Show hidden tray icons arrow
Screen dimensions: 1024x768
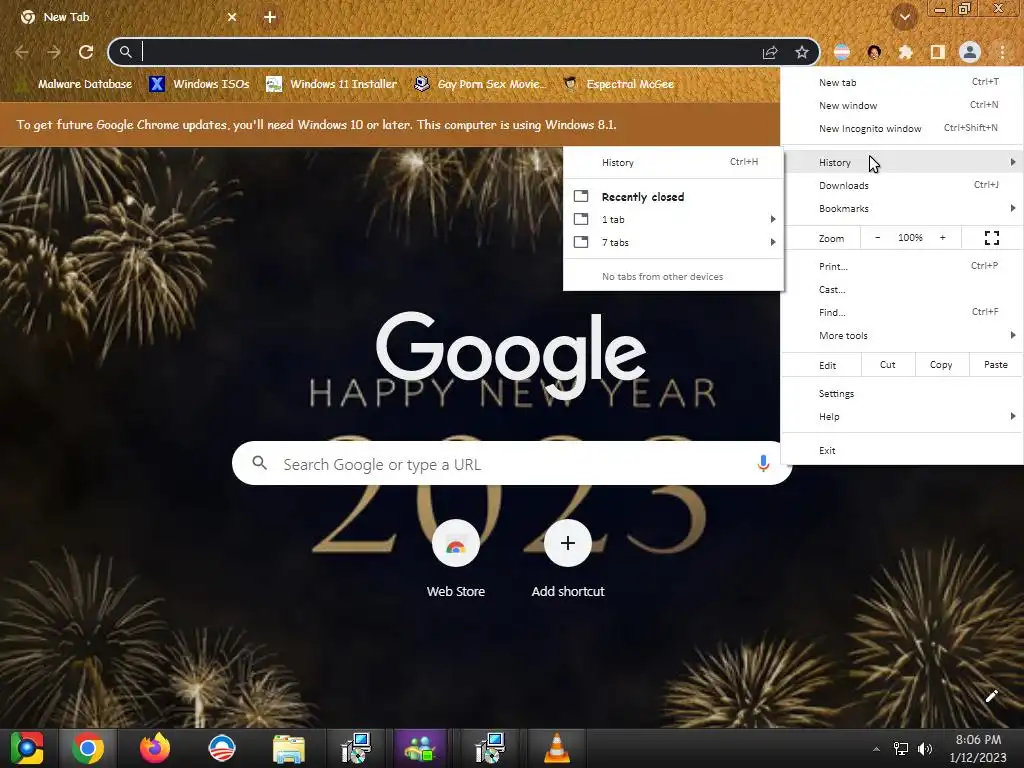(876, 749)
